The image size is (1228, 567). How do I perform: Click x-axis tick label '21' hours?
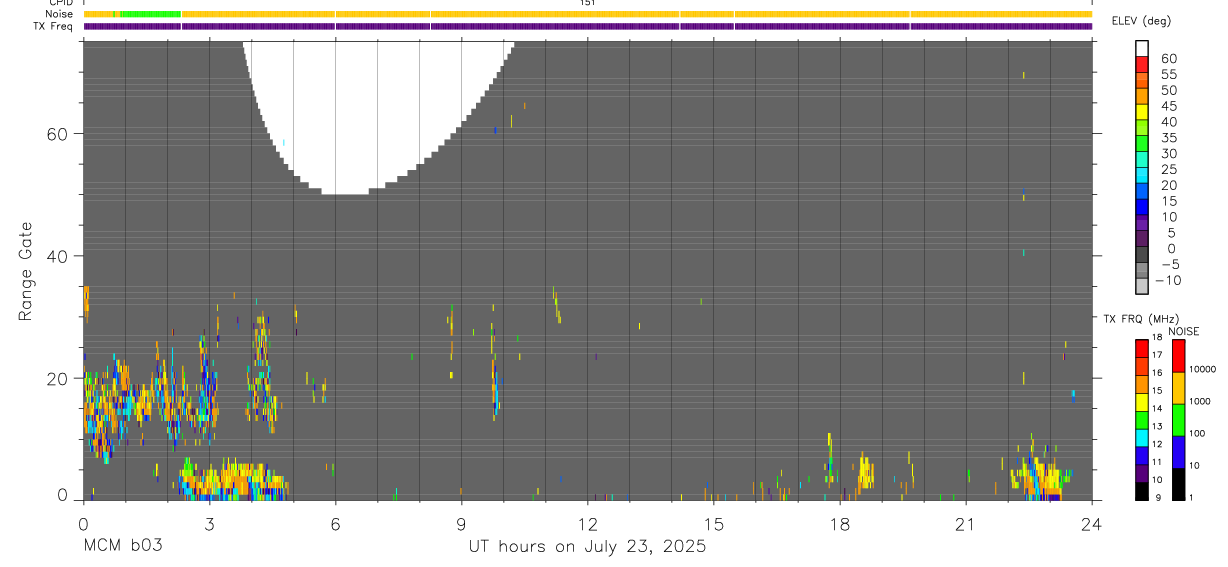click(965, 523)
